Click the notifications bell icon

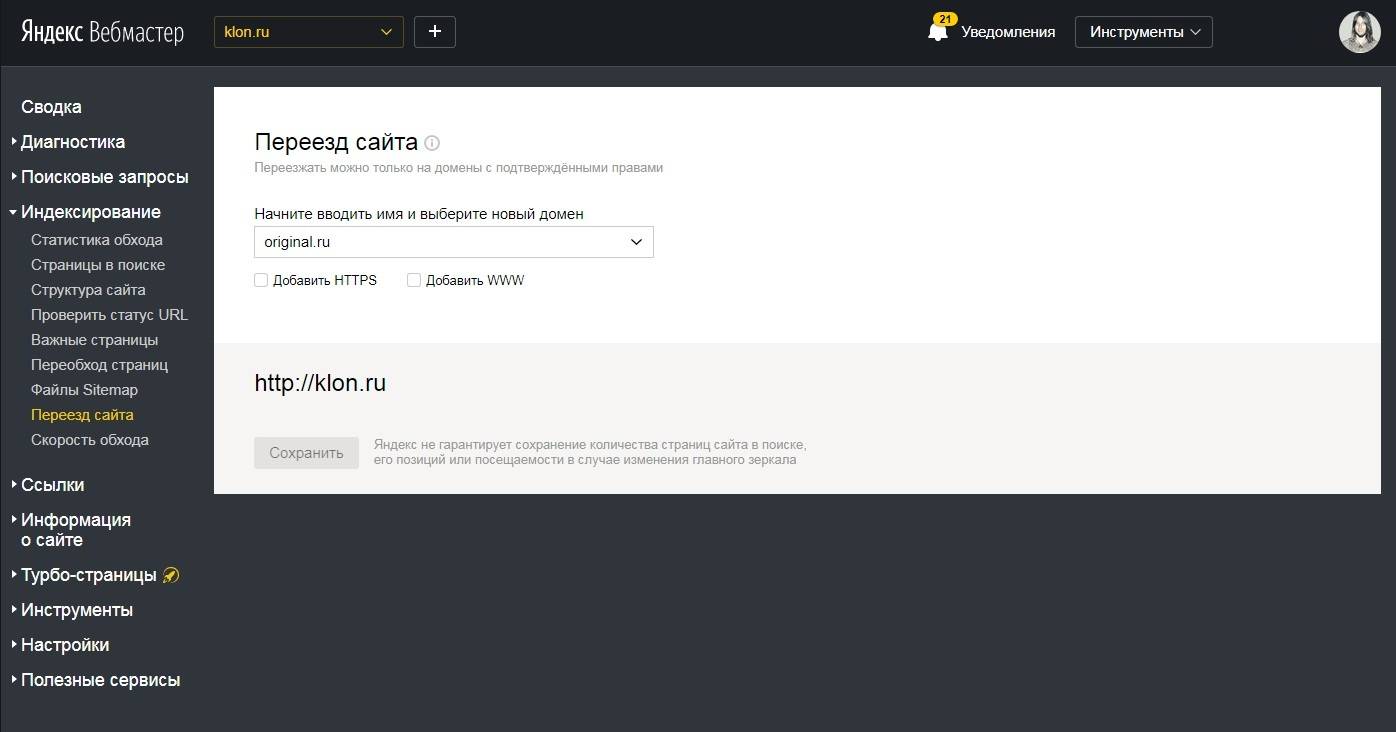(x=938, y=32)
